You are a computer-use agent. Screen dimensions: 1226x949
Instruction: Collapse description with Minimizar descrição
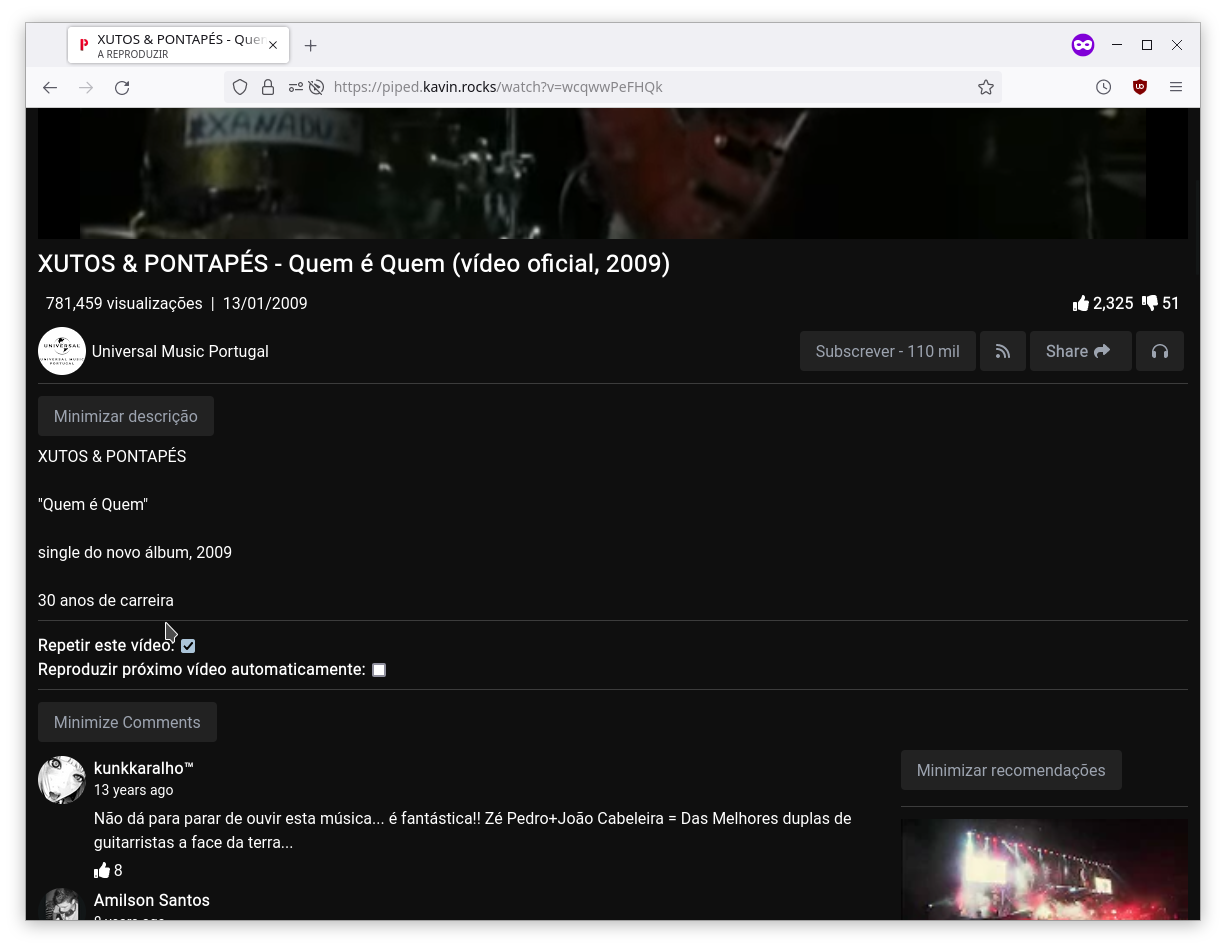tap(126, 416)
